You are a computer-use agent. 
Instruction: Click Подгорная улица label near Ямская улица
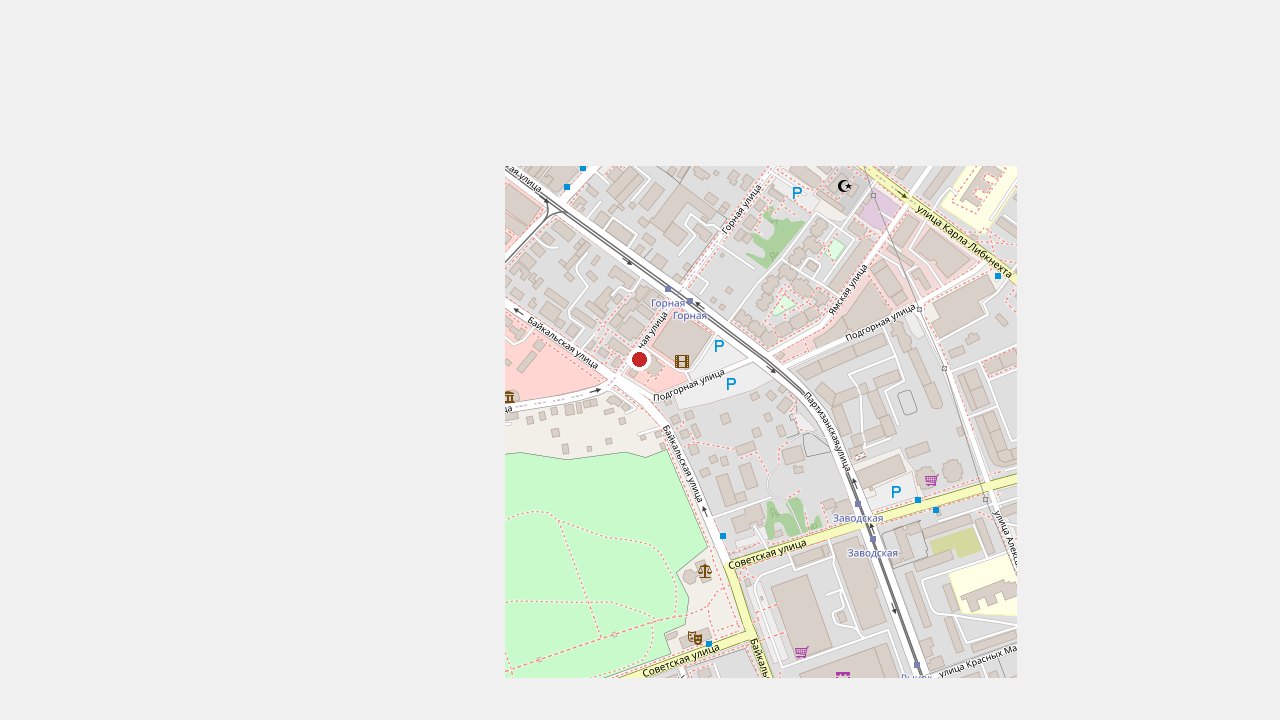coord(881,322)
